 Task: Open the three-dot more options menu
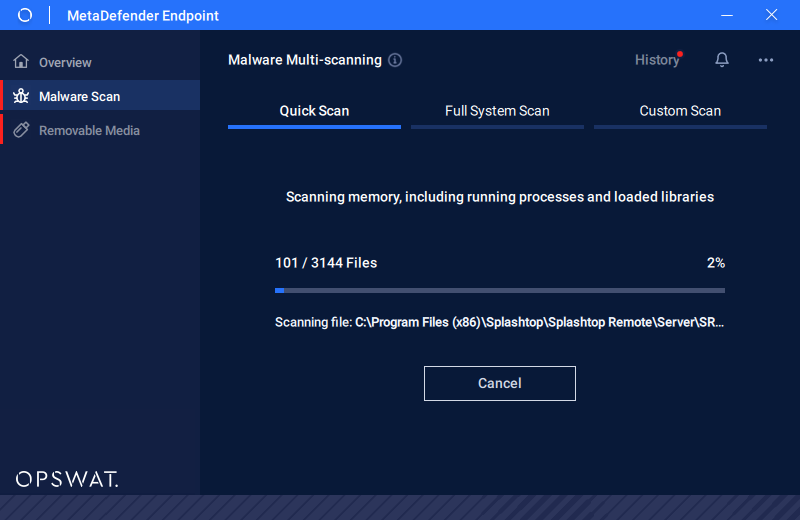coord(765,60)
